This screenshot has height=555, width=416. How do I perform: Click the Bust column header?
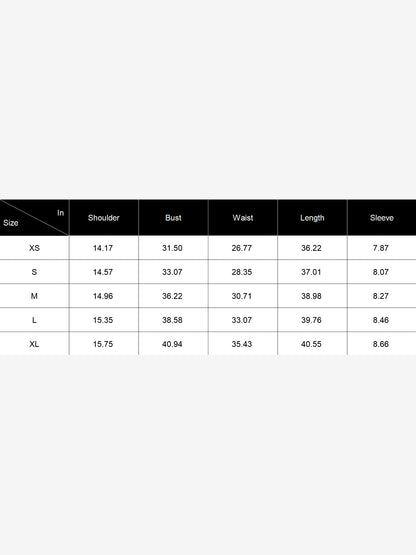coord(173,218)
